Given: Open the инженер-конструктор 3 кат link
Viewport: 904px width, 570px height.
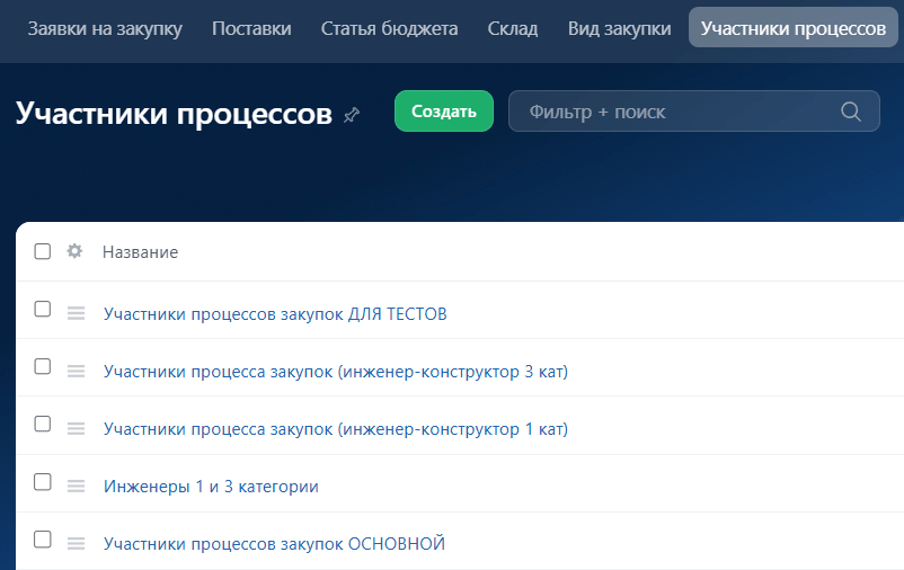Looking at the screenshot, I should point(336,372).
